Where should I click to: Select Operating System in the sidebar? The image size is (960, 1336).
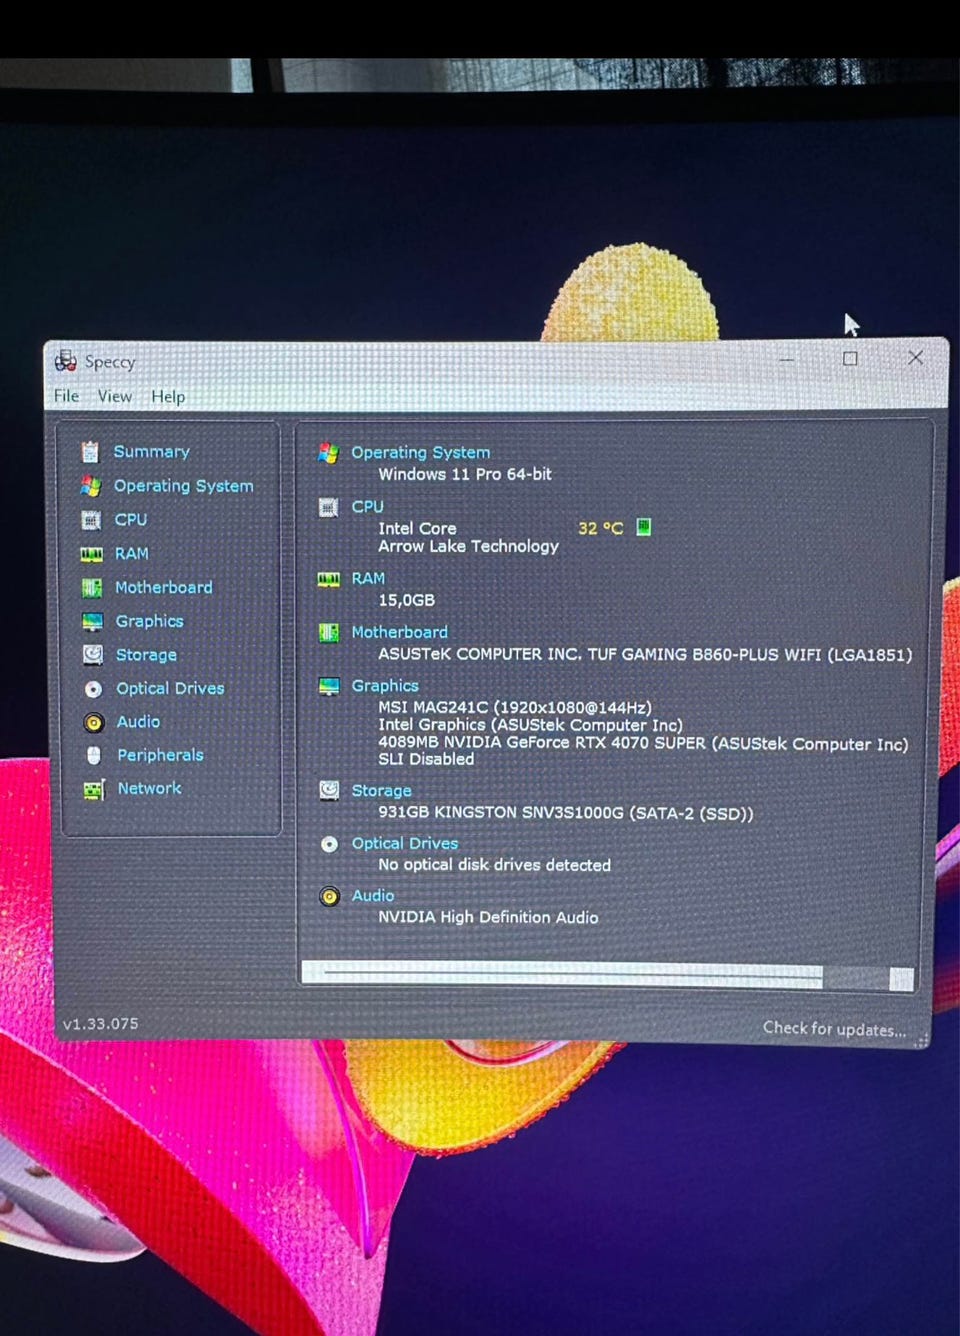click(x=183, y=486)
